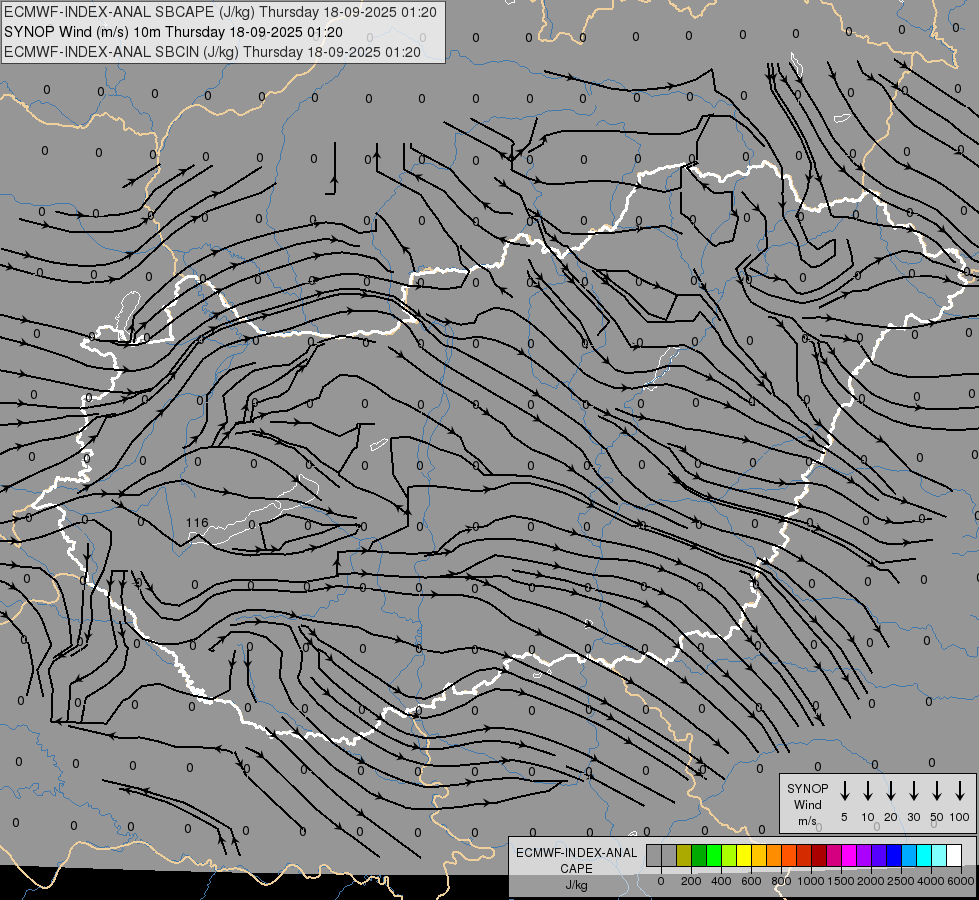The width and height of the screenshot is (979, 900).
Task: Pick the bright green CAPE swatch
Action: (714, 856)
